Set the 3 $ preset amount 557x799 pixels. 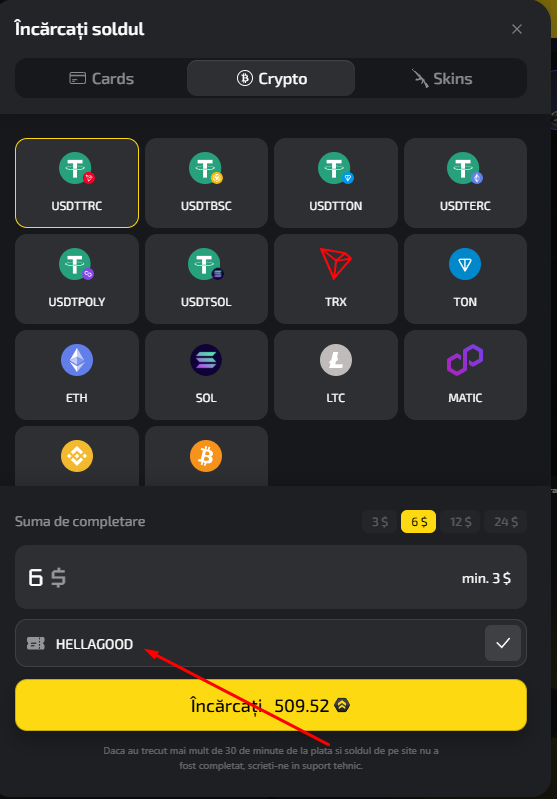[380, 522]
